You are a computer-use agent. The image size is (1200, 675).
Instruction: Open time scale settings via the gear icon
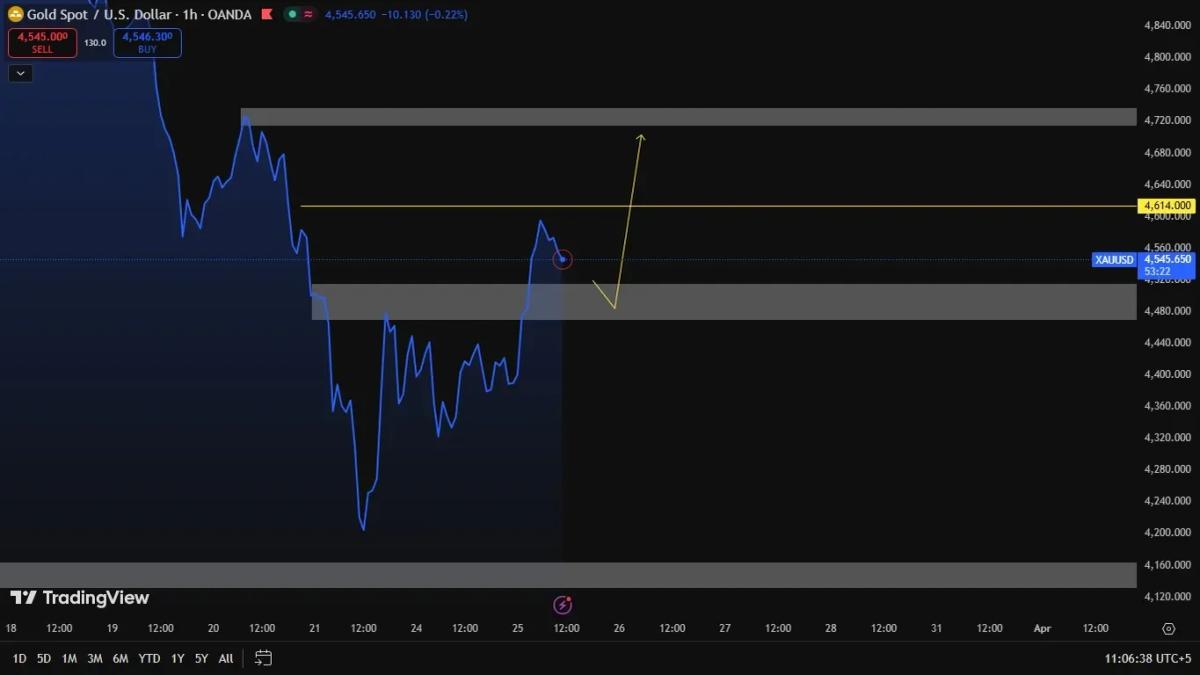(1168, 628)
